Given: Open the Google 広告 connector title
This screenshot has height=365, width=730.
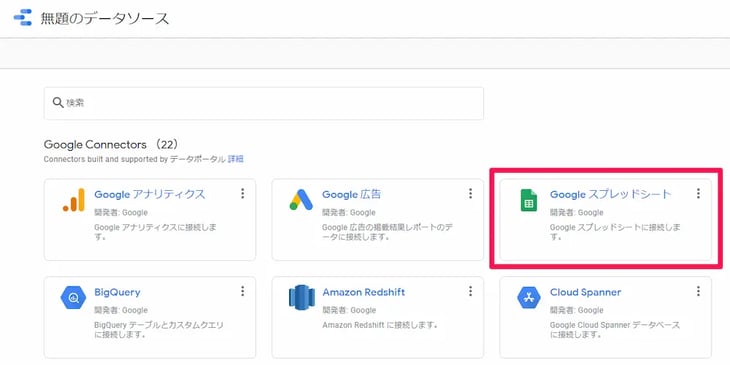Looking at the screenshot, I should [351, 194].
